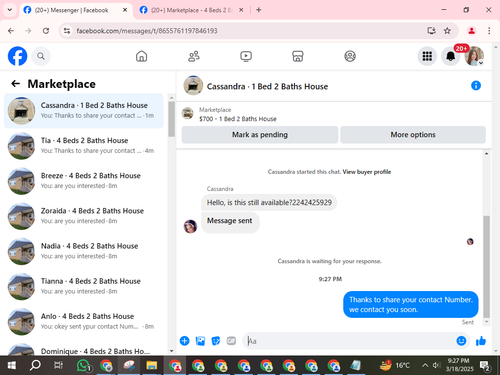500x375 pixels.
Task: Open the Facebook menu grid
Action: 427,56
